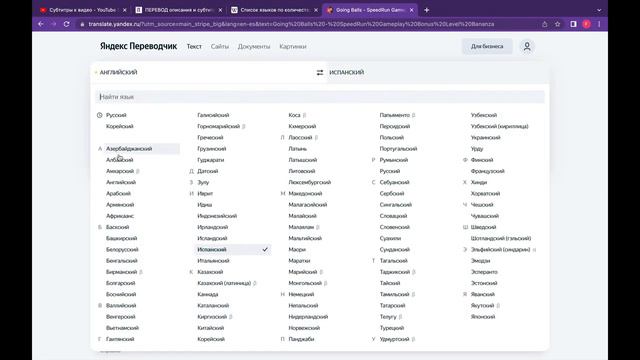This screenshot has height=360, width=640.
Task: Click the Для бизнеса button
Action: pyautogui.click(x=487, y=47)
